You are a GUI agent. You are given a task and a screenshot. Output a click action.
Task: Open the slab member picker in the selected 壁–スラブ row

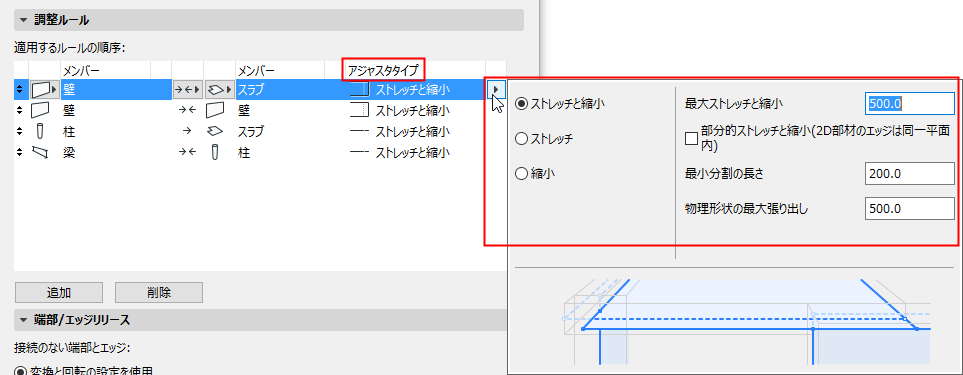pyautogui.click(x=220, y=90)
